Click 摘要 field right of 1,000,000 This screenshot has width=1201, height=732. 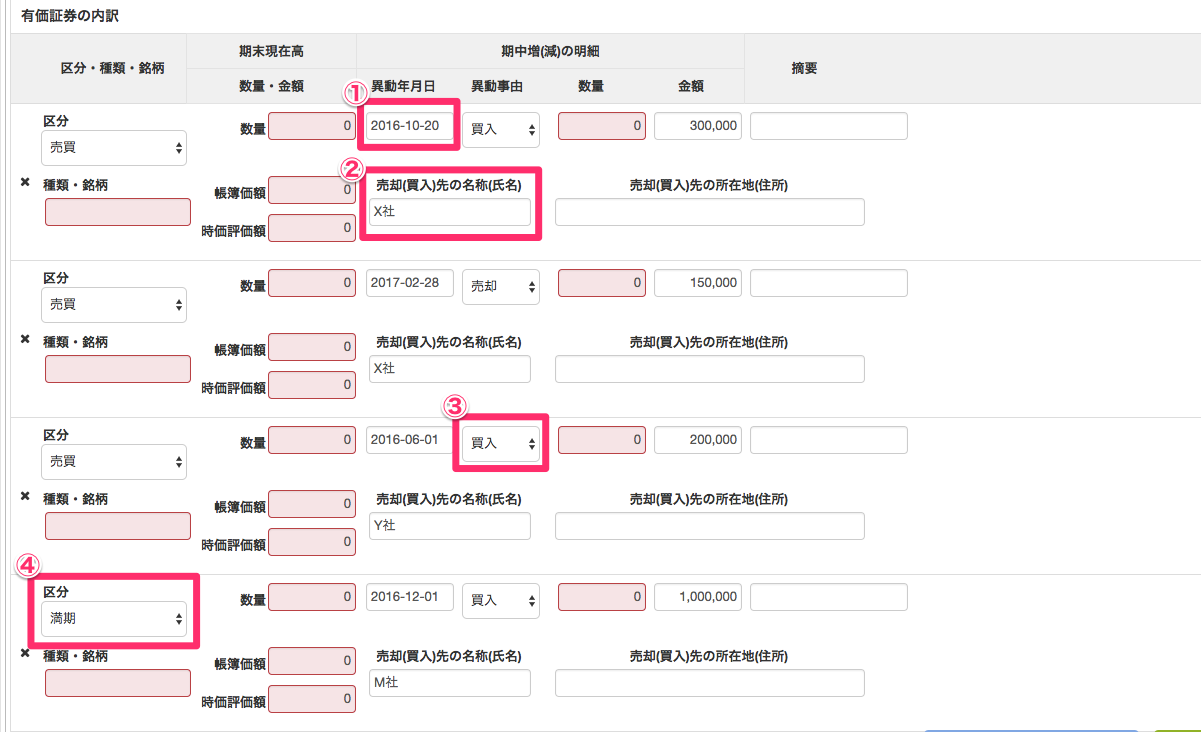(x=829, y=597)
